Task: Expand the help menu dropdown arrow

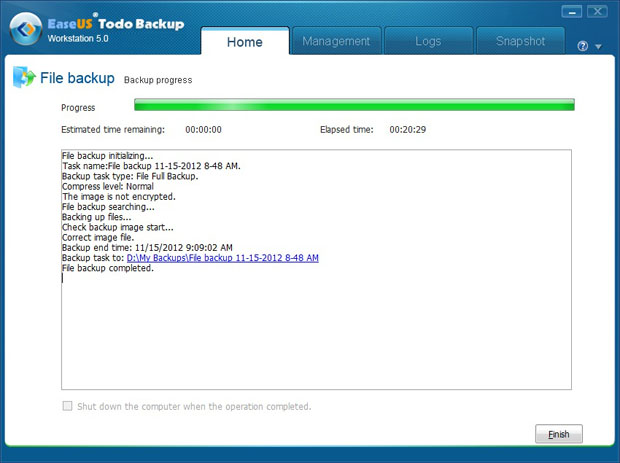Action: (598, 47)
